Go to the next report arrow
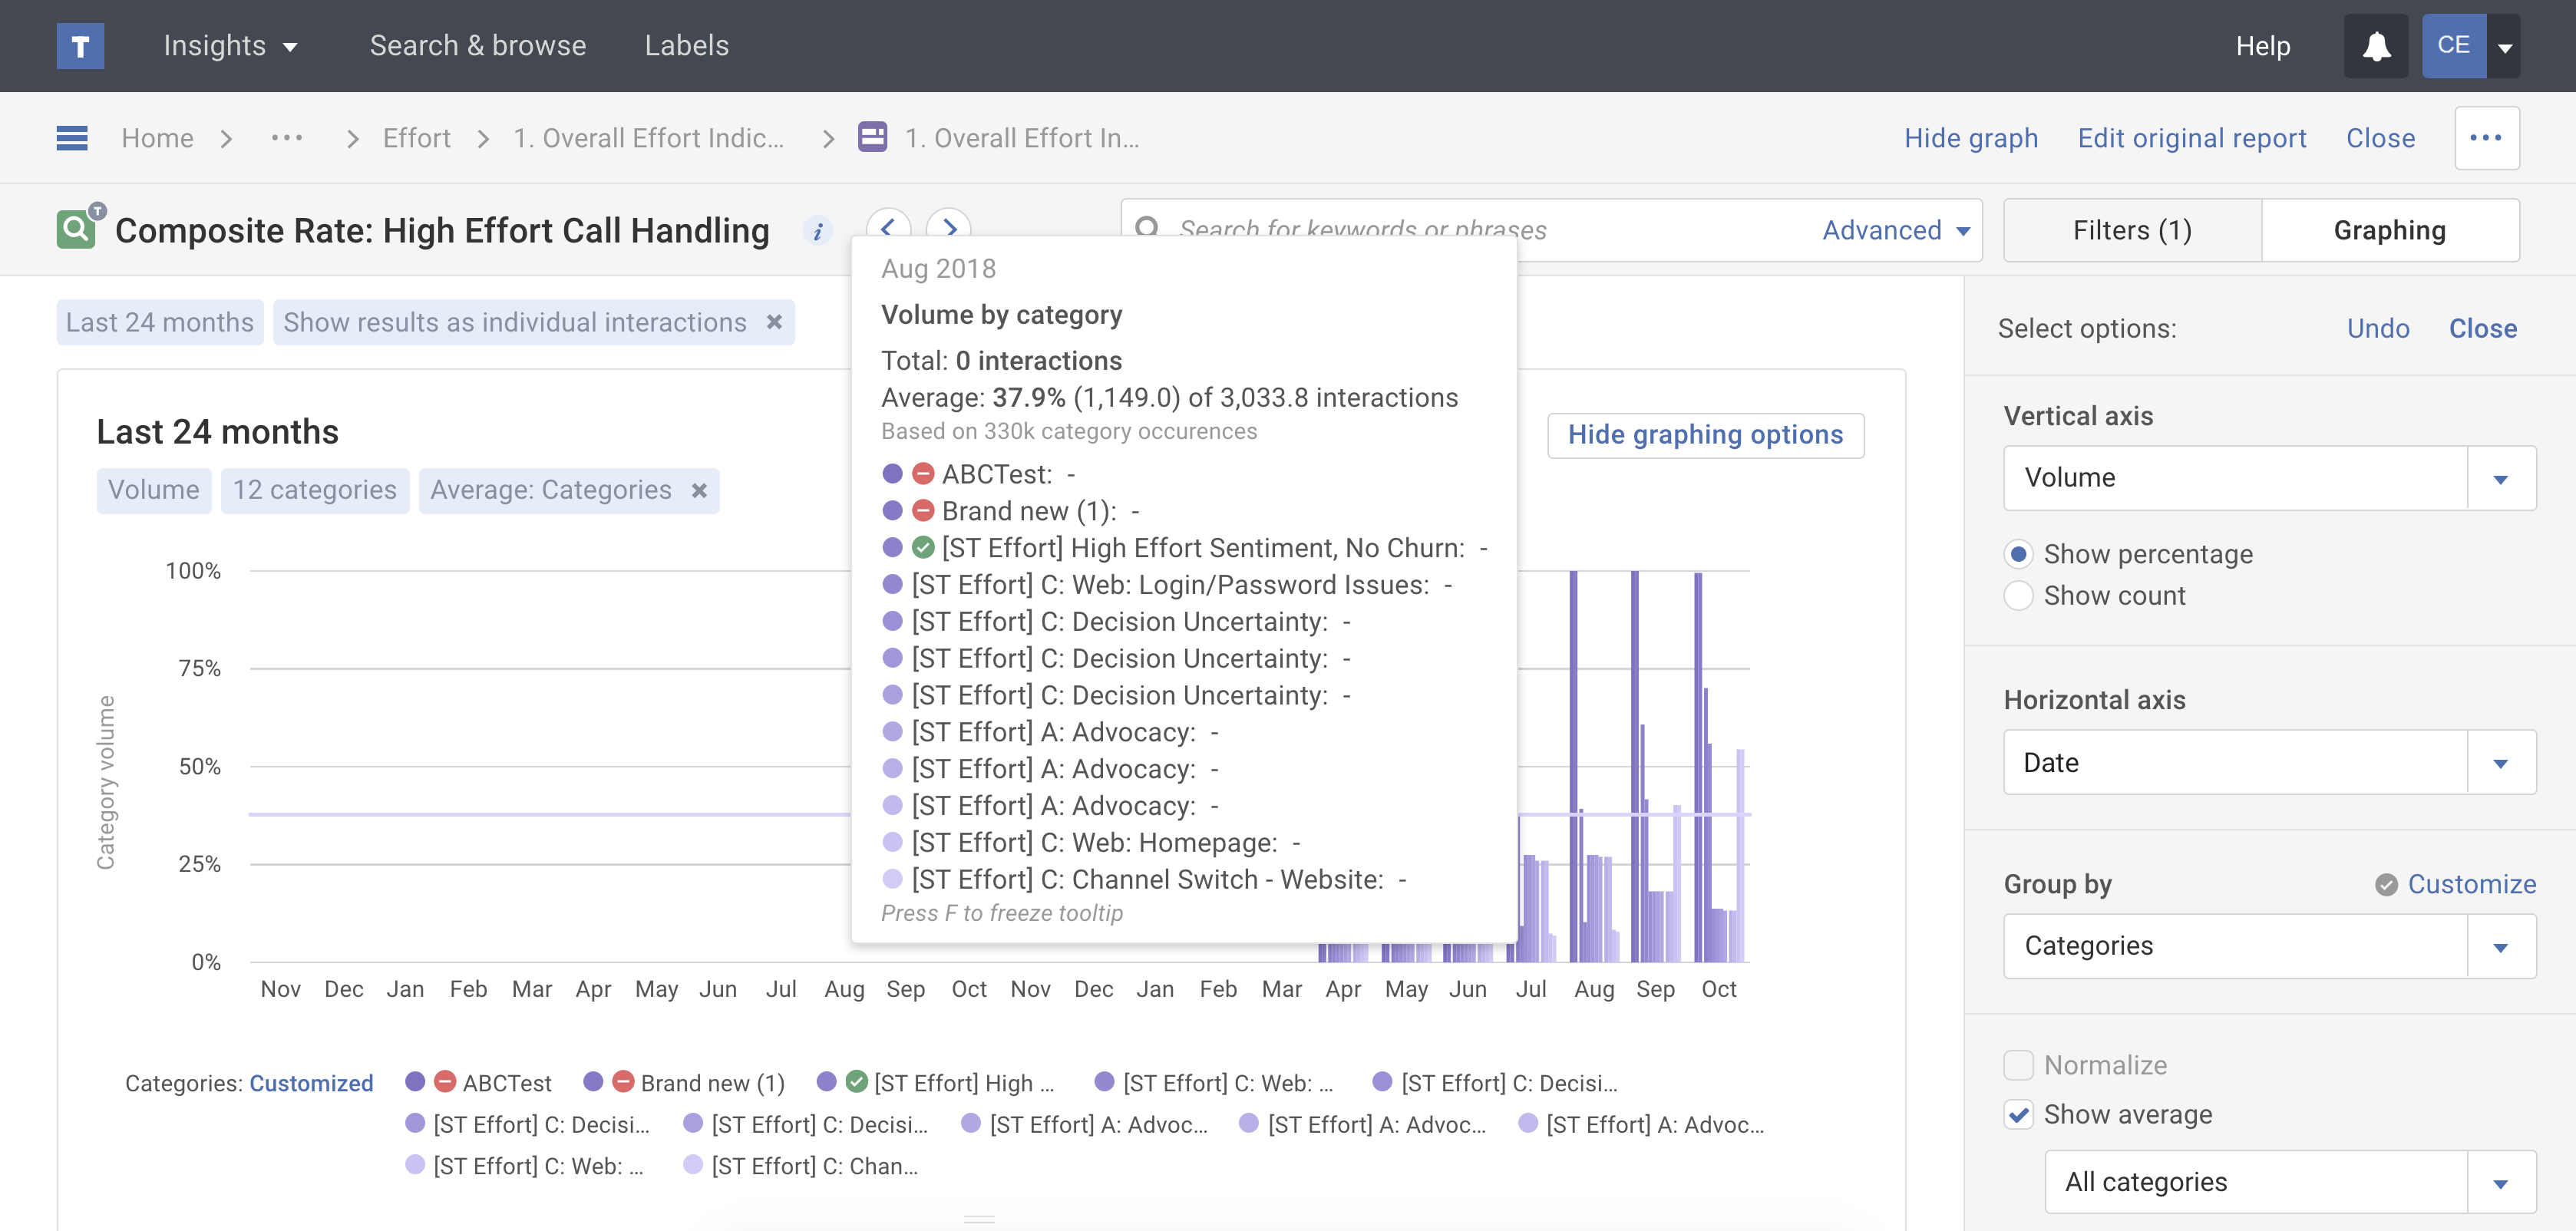 [949, 224]
